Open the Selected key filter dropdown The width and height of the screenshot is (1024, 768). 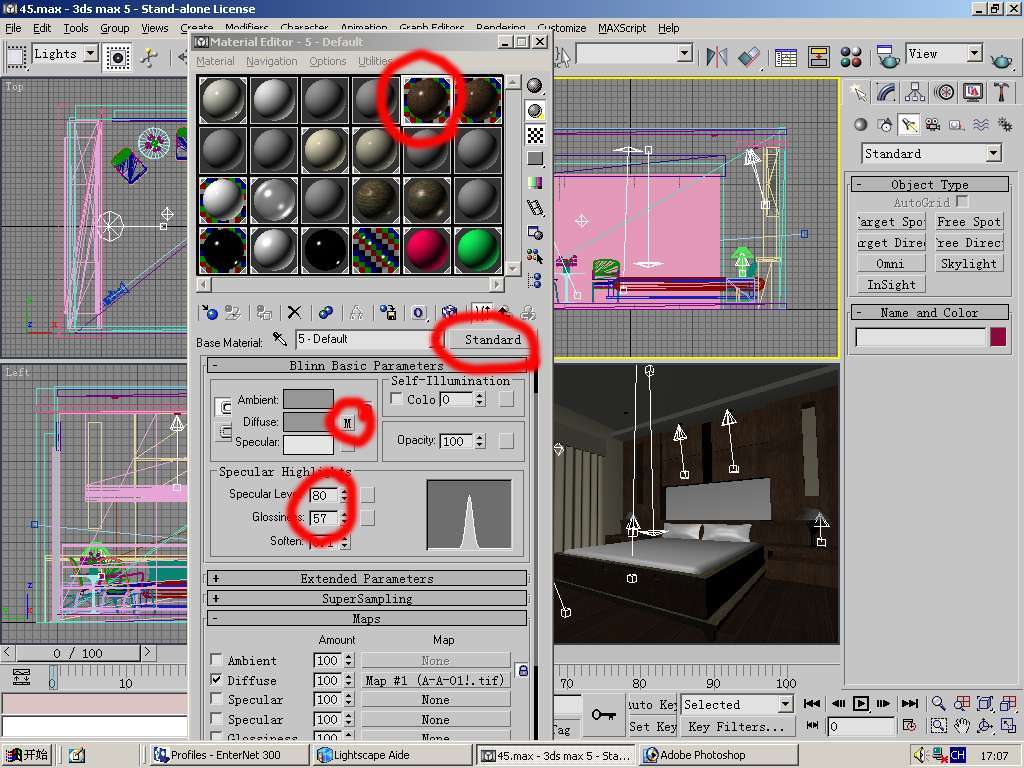[785, 704]
